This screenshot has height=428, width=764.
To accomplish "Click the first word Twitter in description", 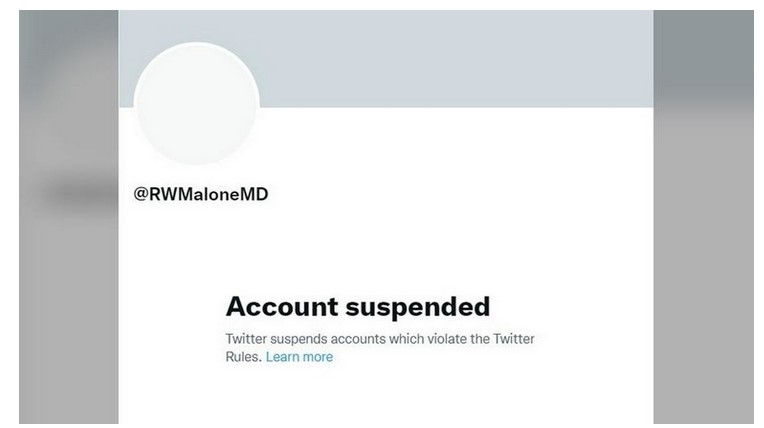I will [246, 339].
